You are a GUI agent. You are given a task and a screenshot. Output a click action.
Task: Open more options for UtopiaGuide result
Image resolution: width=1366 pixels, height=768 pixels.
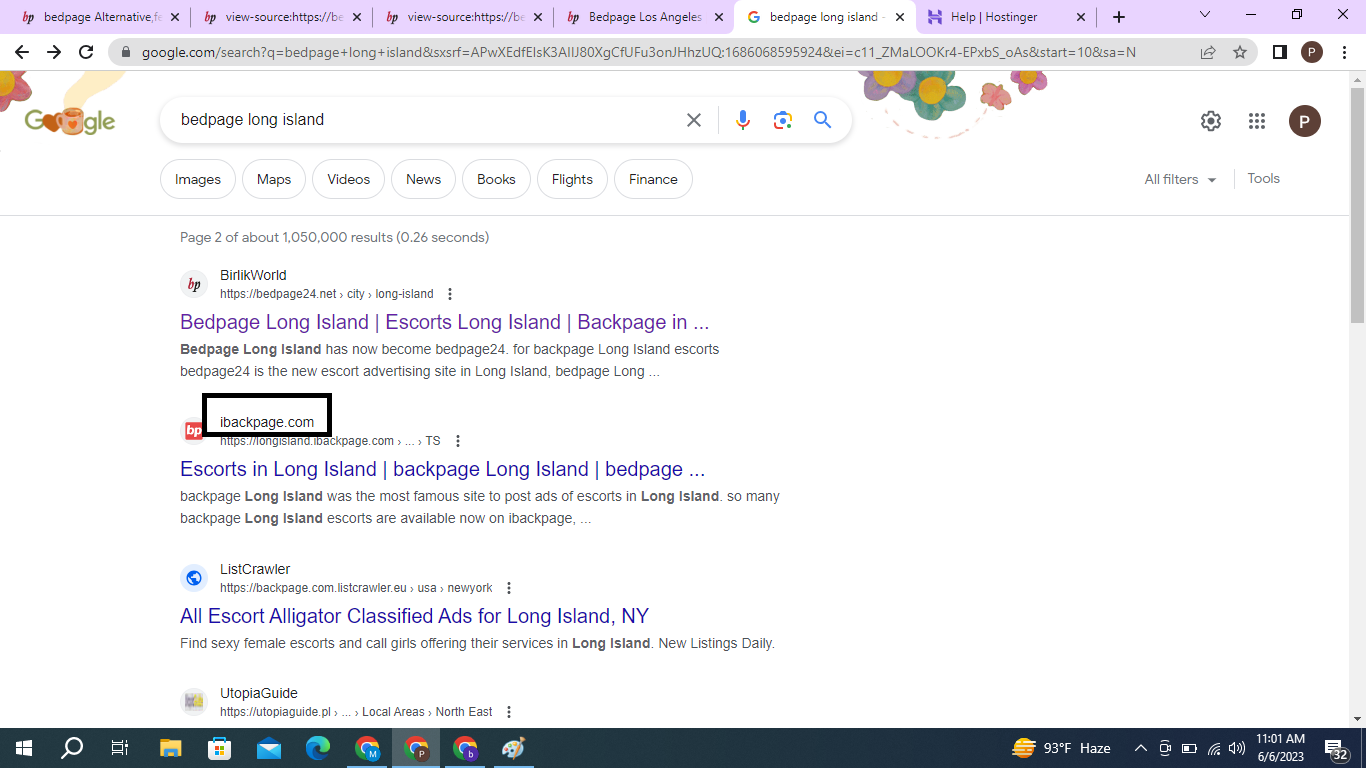(x=509, y=712)
